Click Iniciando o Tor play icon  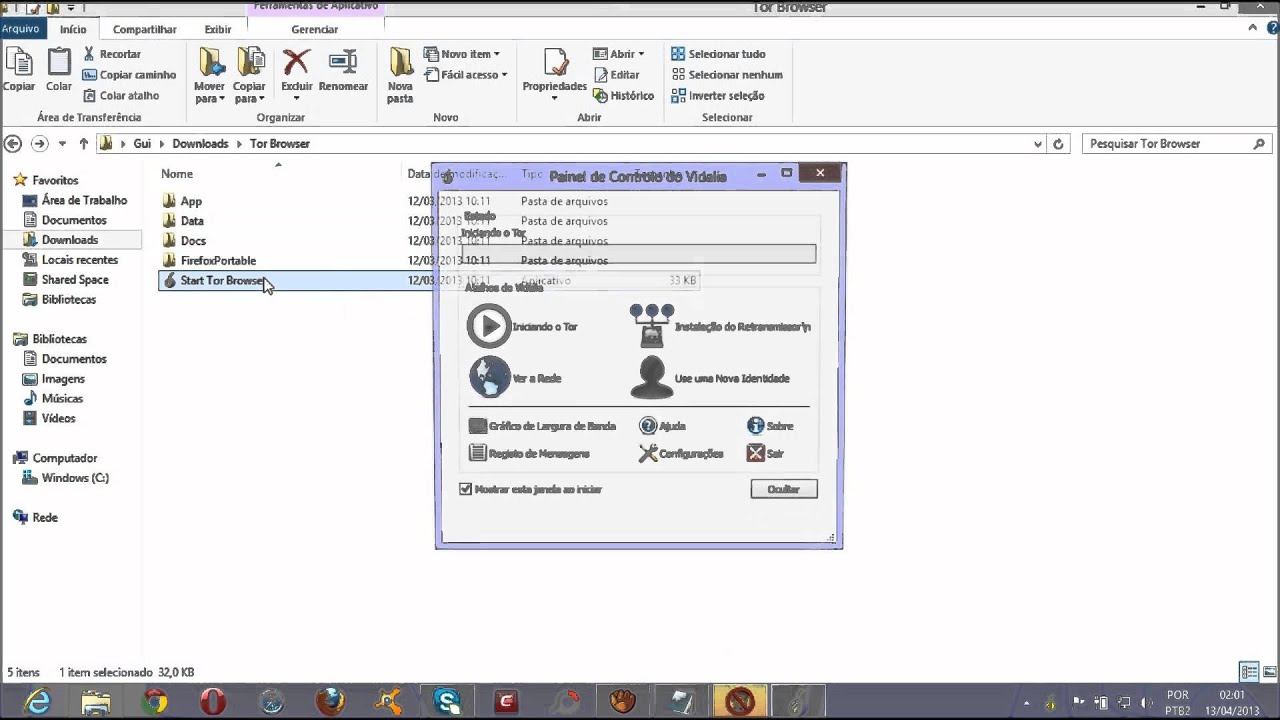[x=489, y=327]
